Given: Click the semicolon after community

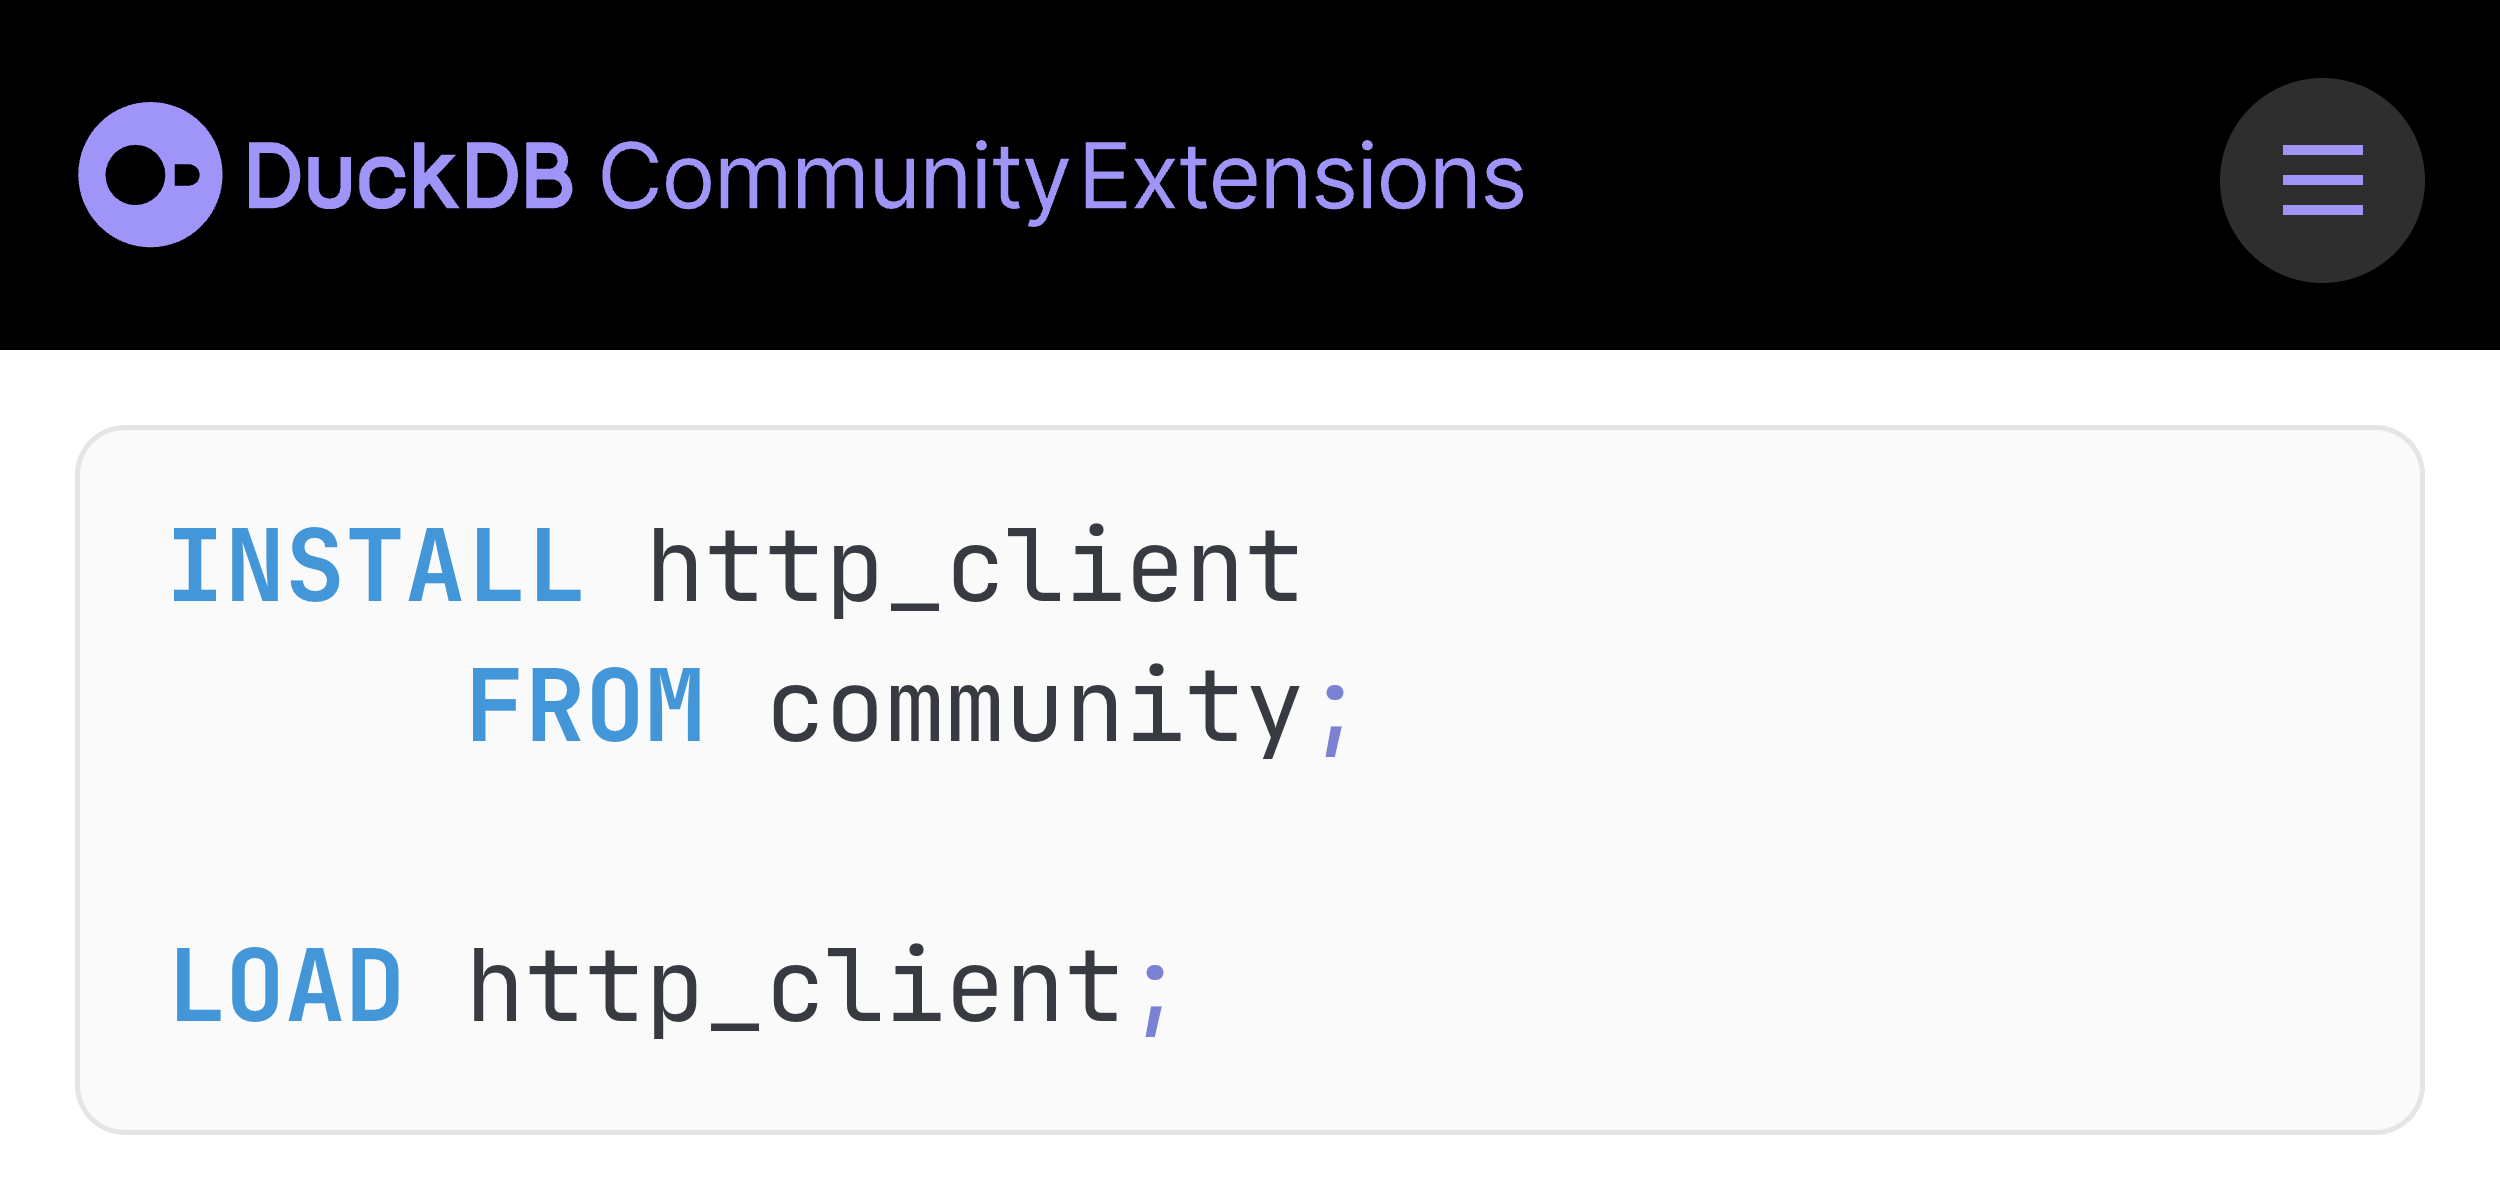Looking at the screenshot, I should point(1334,720).
